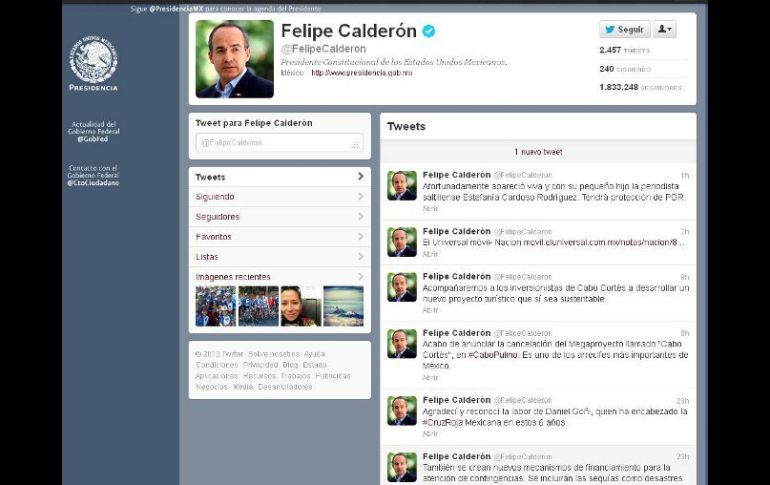770x485 pixels.
Task: Click the blue verified badge next to Felipe Calderón
Action: (429, 31)
